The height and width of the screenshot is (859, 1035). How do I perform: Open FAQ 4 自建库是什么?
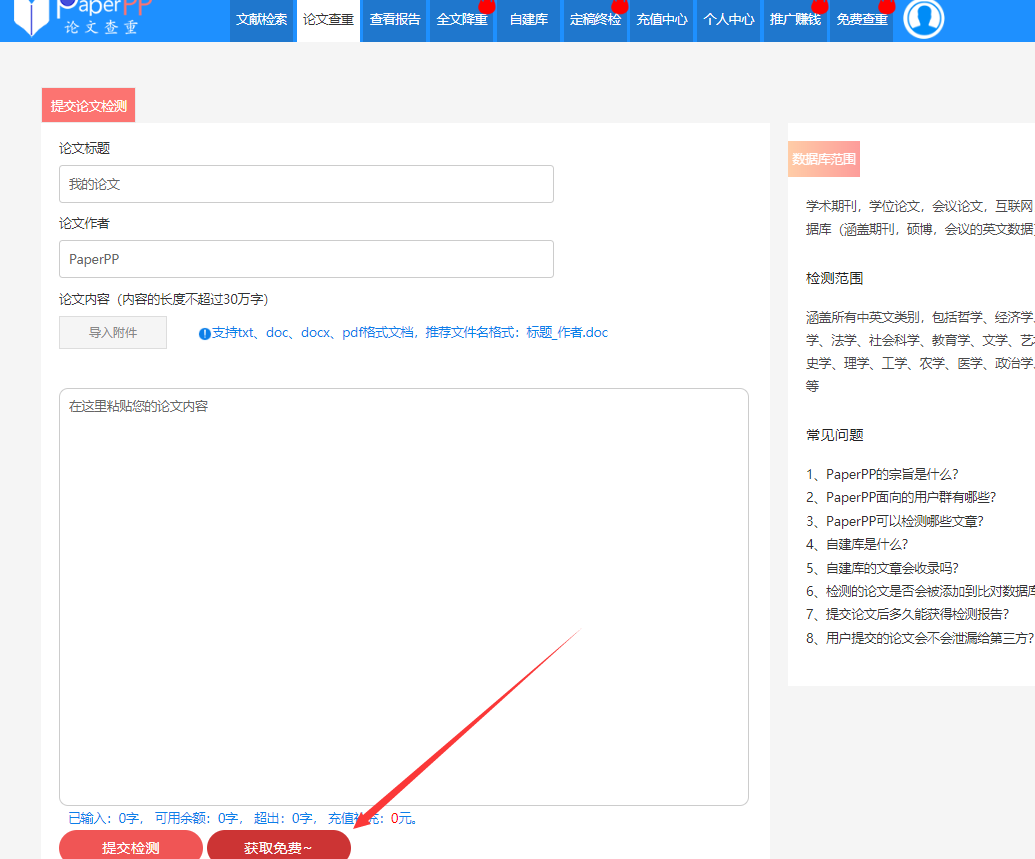(857, 544)
